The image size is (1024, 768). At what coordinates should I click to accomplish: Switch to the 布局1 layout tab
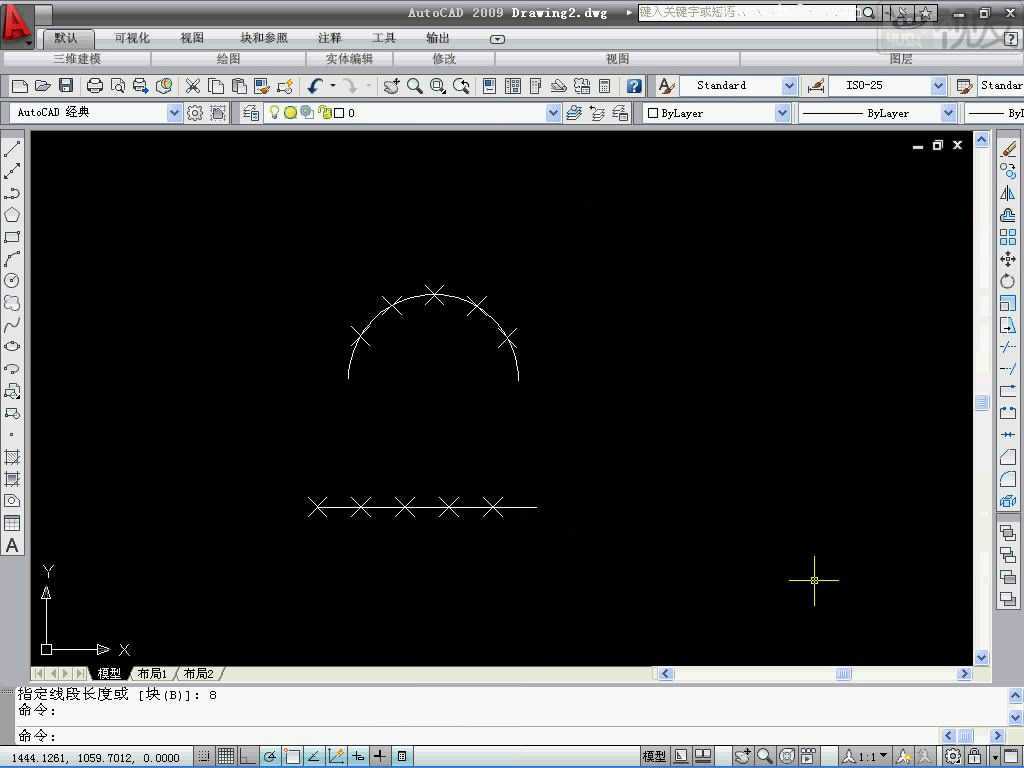click(x=152, y=673)
